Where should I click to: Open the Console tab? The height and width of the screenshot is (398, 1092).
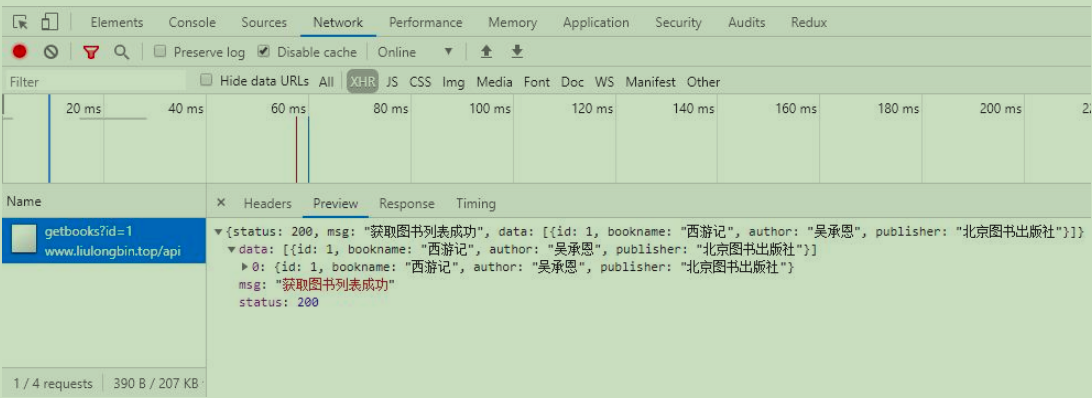(x=192, y=22)
